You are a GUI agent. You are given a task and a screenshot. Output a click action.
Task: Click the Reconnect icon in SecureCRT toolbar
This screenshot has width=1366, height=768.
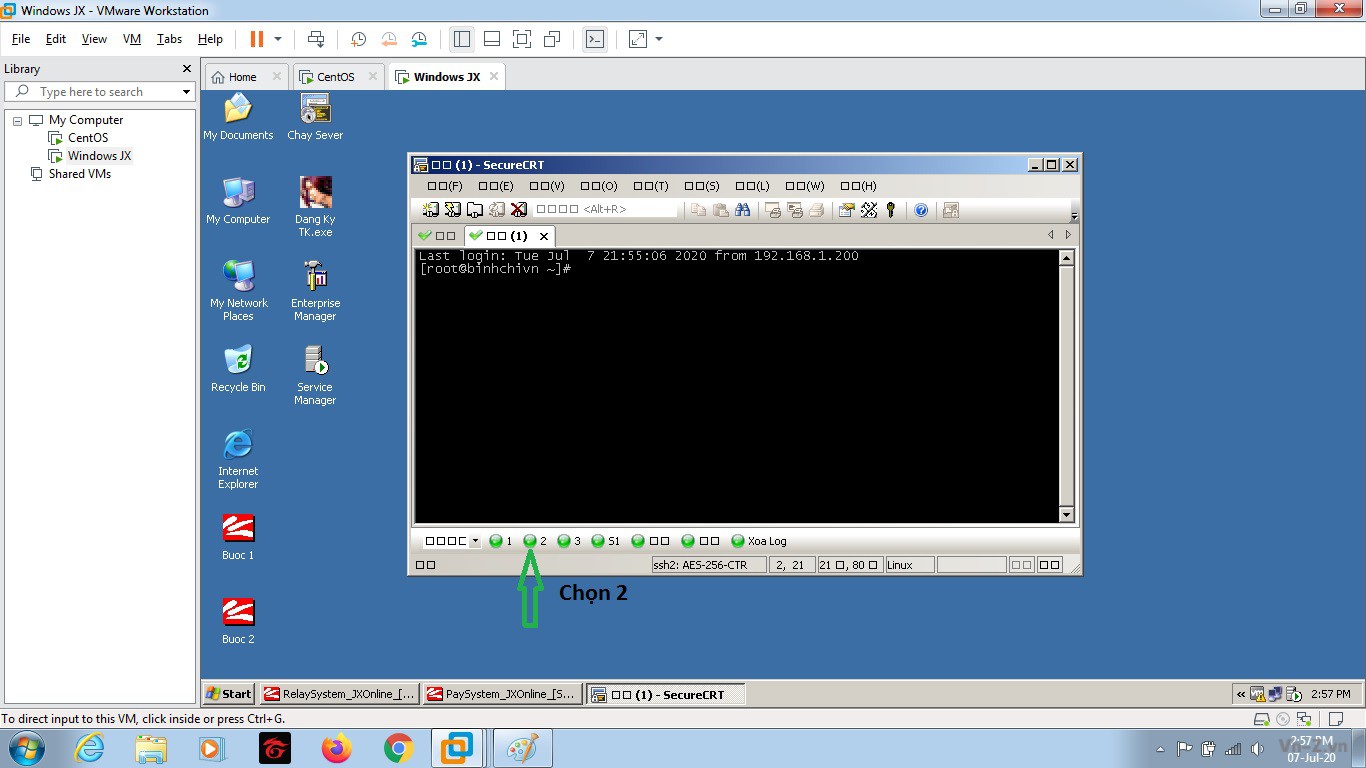click(x=497, y=210)
